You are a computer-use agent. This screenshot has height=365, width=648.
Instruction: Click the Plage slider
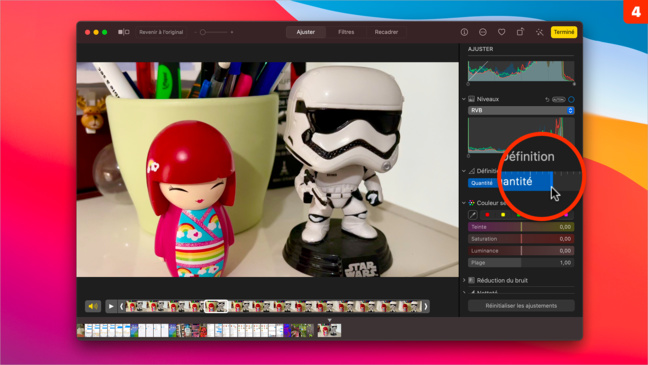click(521, 263)
